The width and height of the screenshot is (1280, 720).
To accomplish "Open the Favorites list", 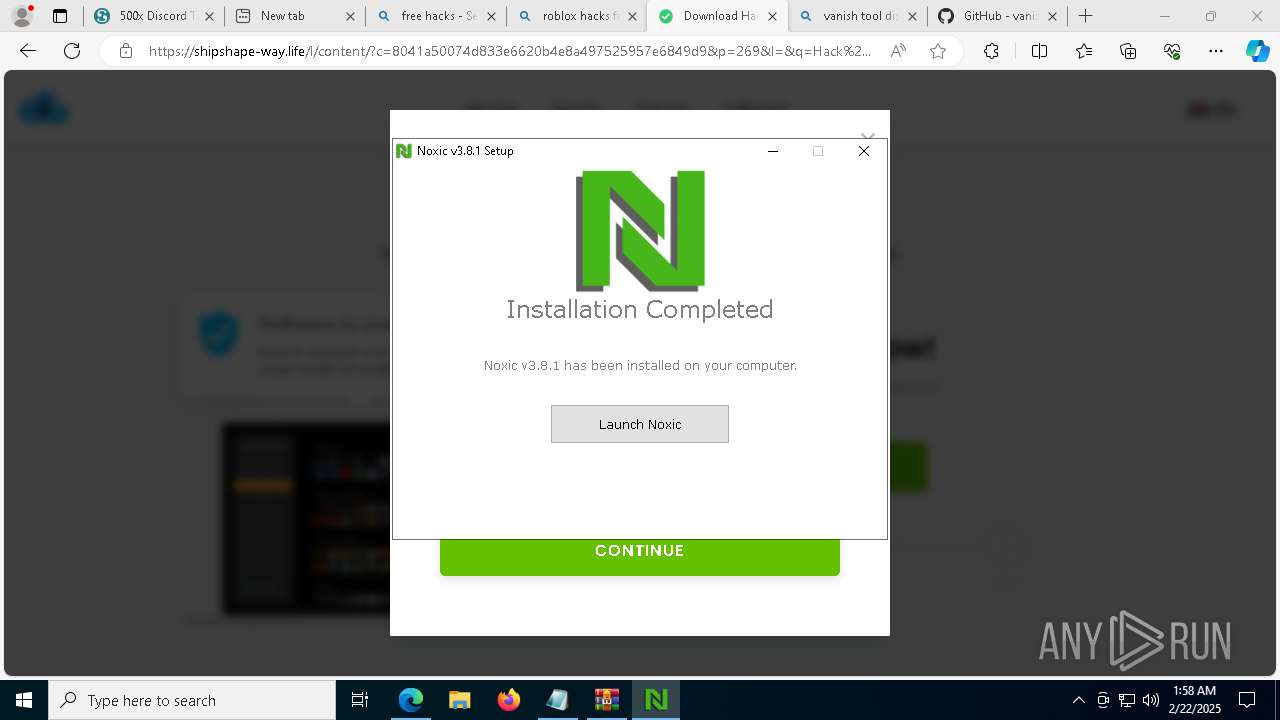I will (x=1085, y=51).
